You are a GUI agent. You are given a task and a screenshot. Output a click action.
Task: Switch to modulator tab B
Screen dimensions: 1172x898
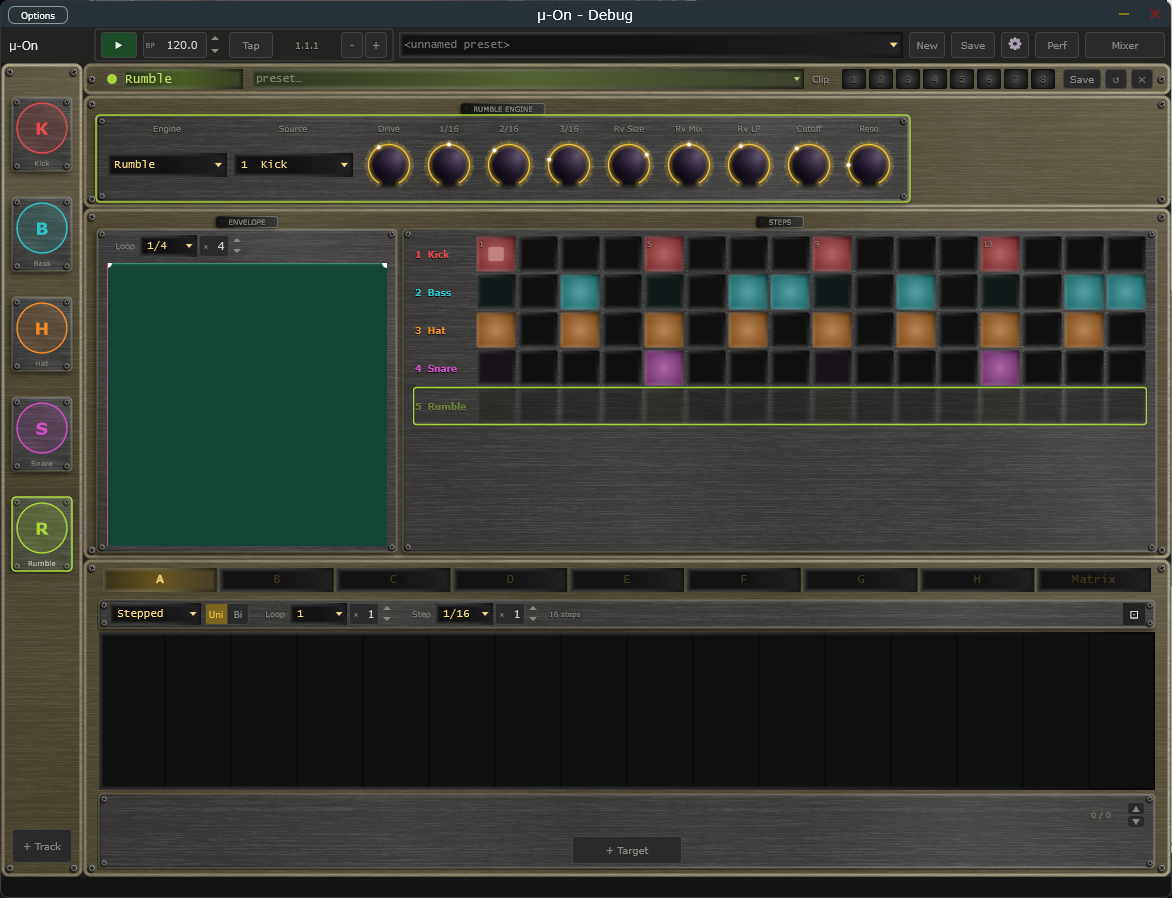(x=277, y=579)
